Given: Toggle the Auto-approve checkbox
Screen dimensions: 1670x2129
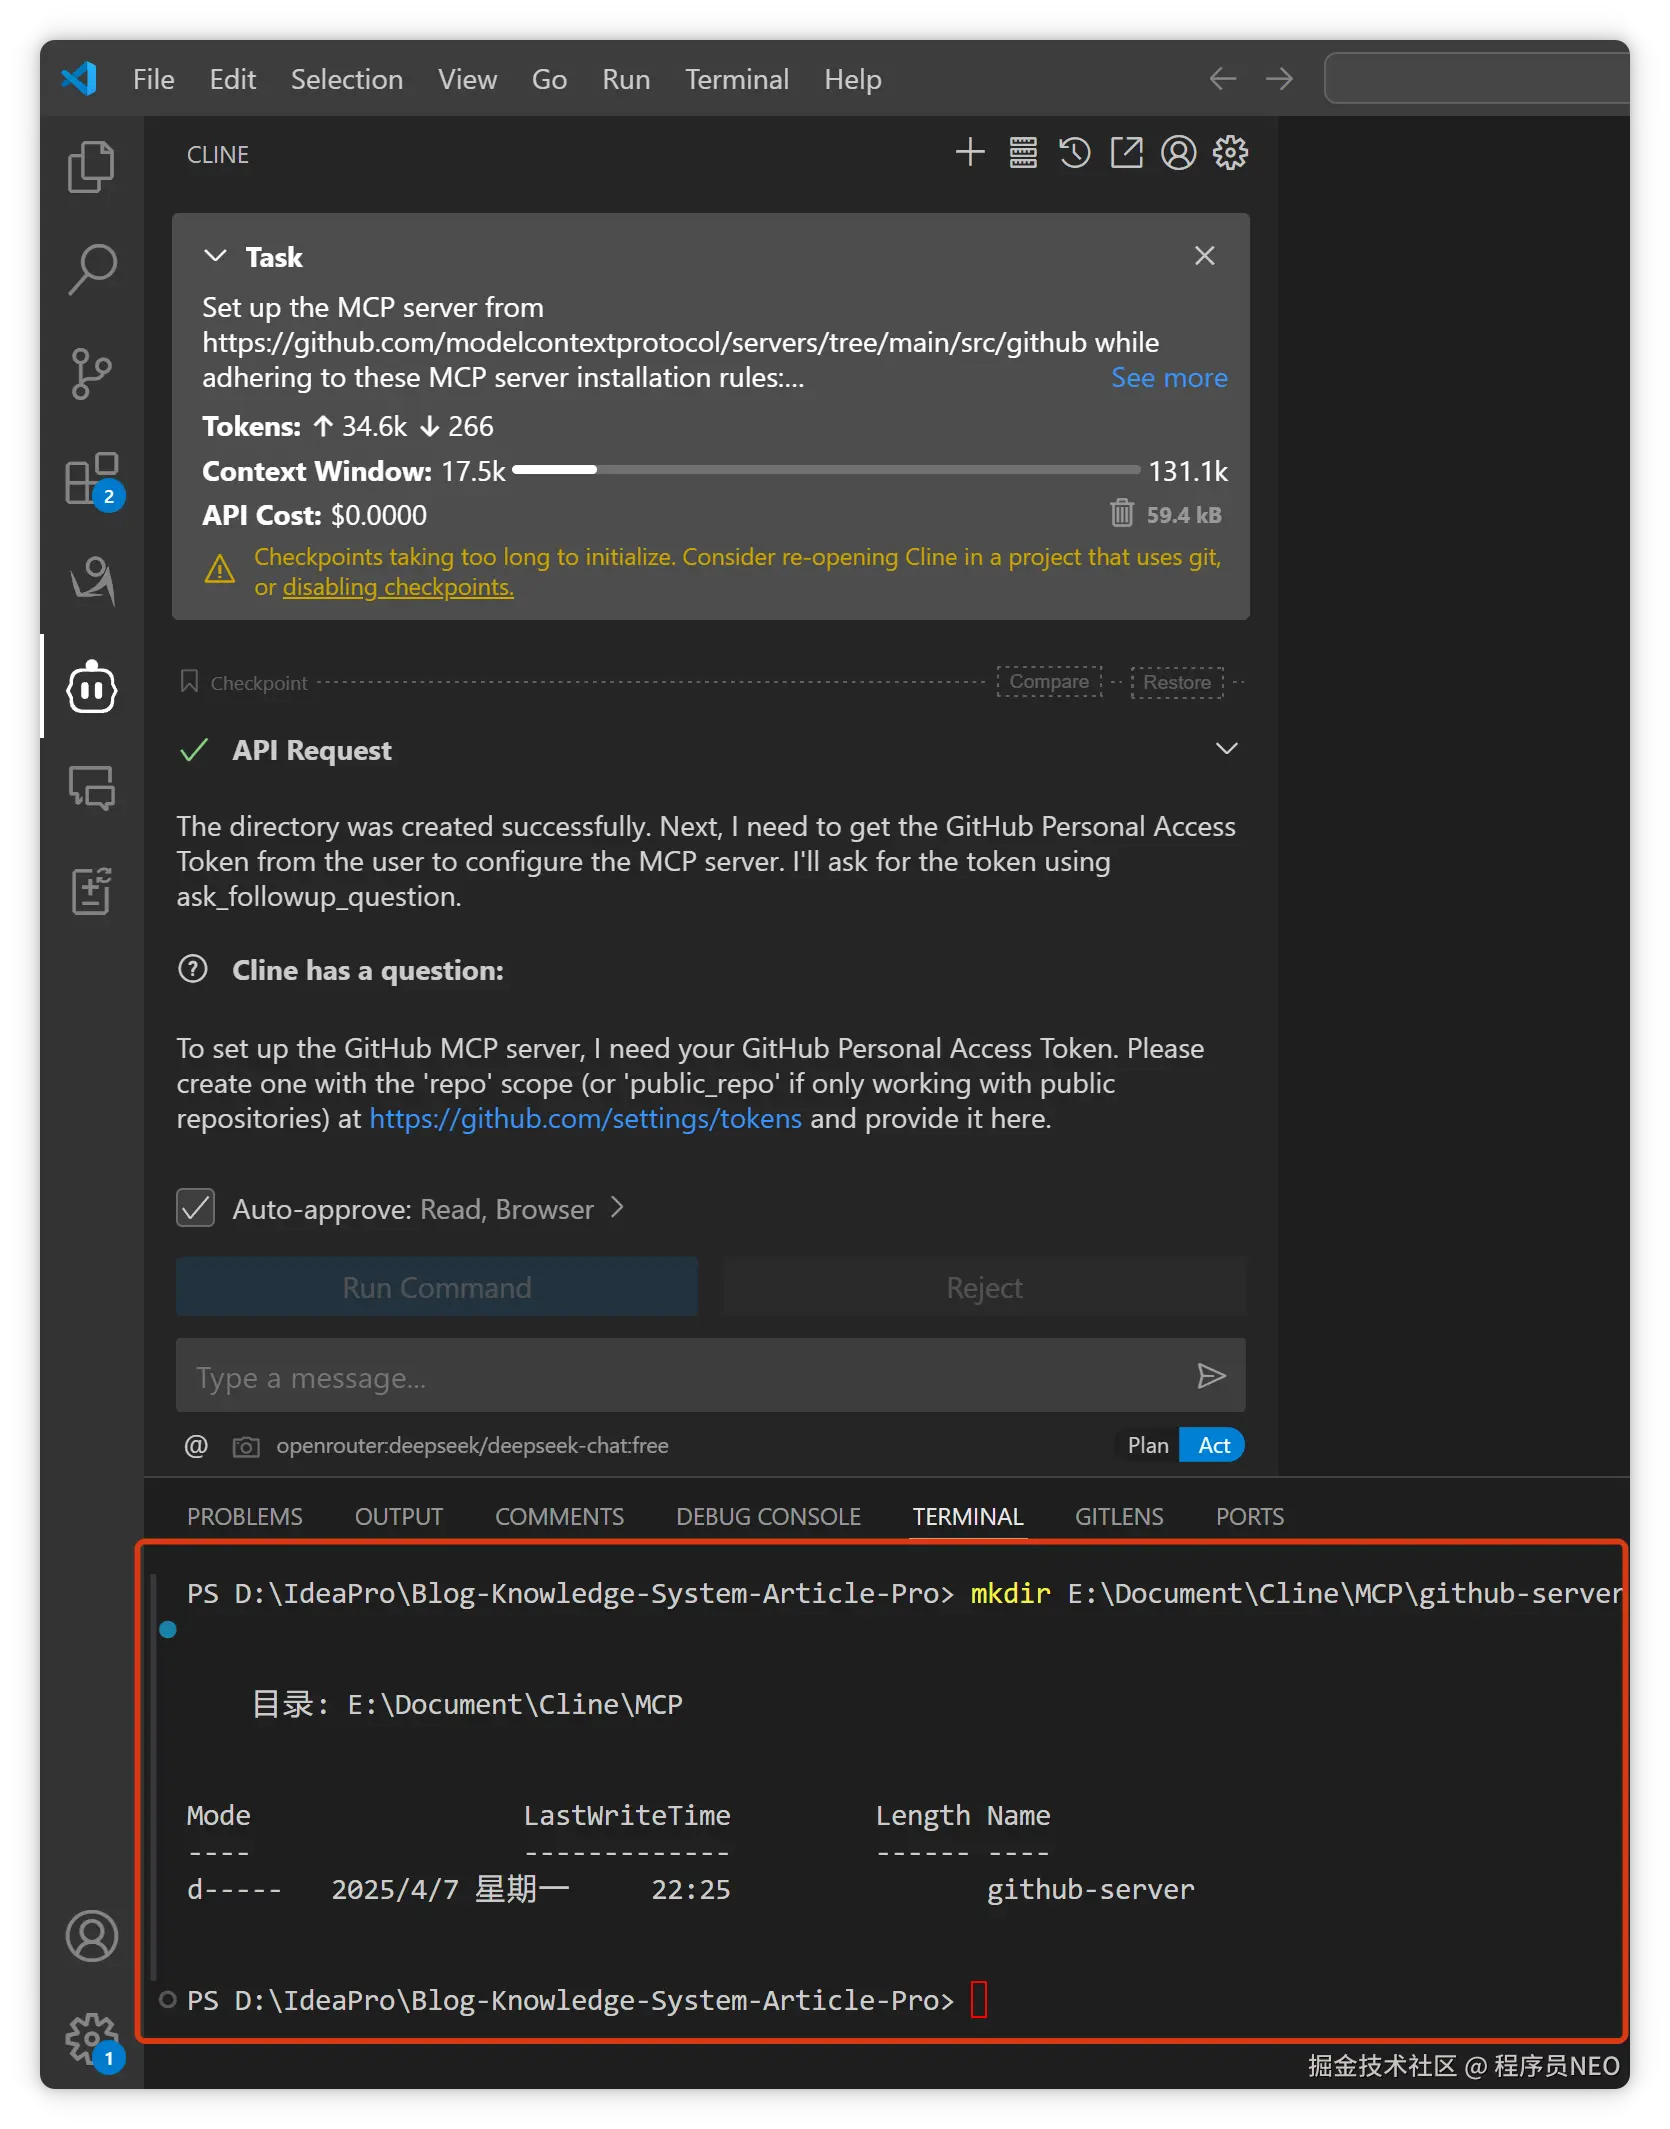Looking at the screenshot, I should (x=196, y=1208).
